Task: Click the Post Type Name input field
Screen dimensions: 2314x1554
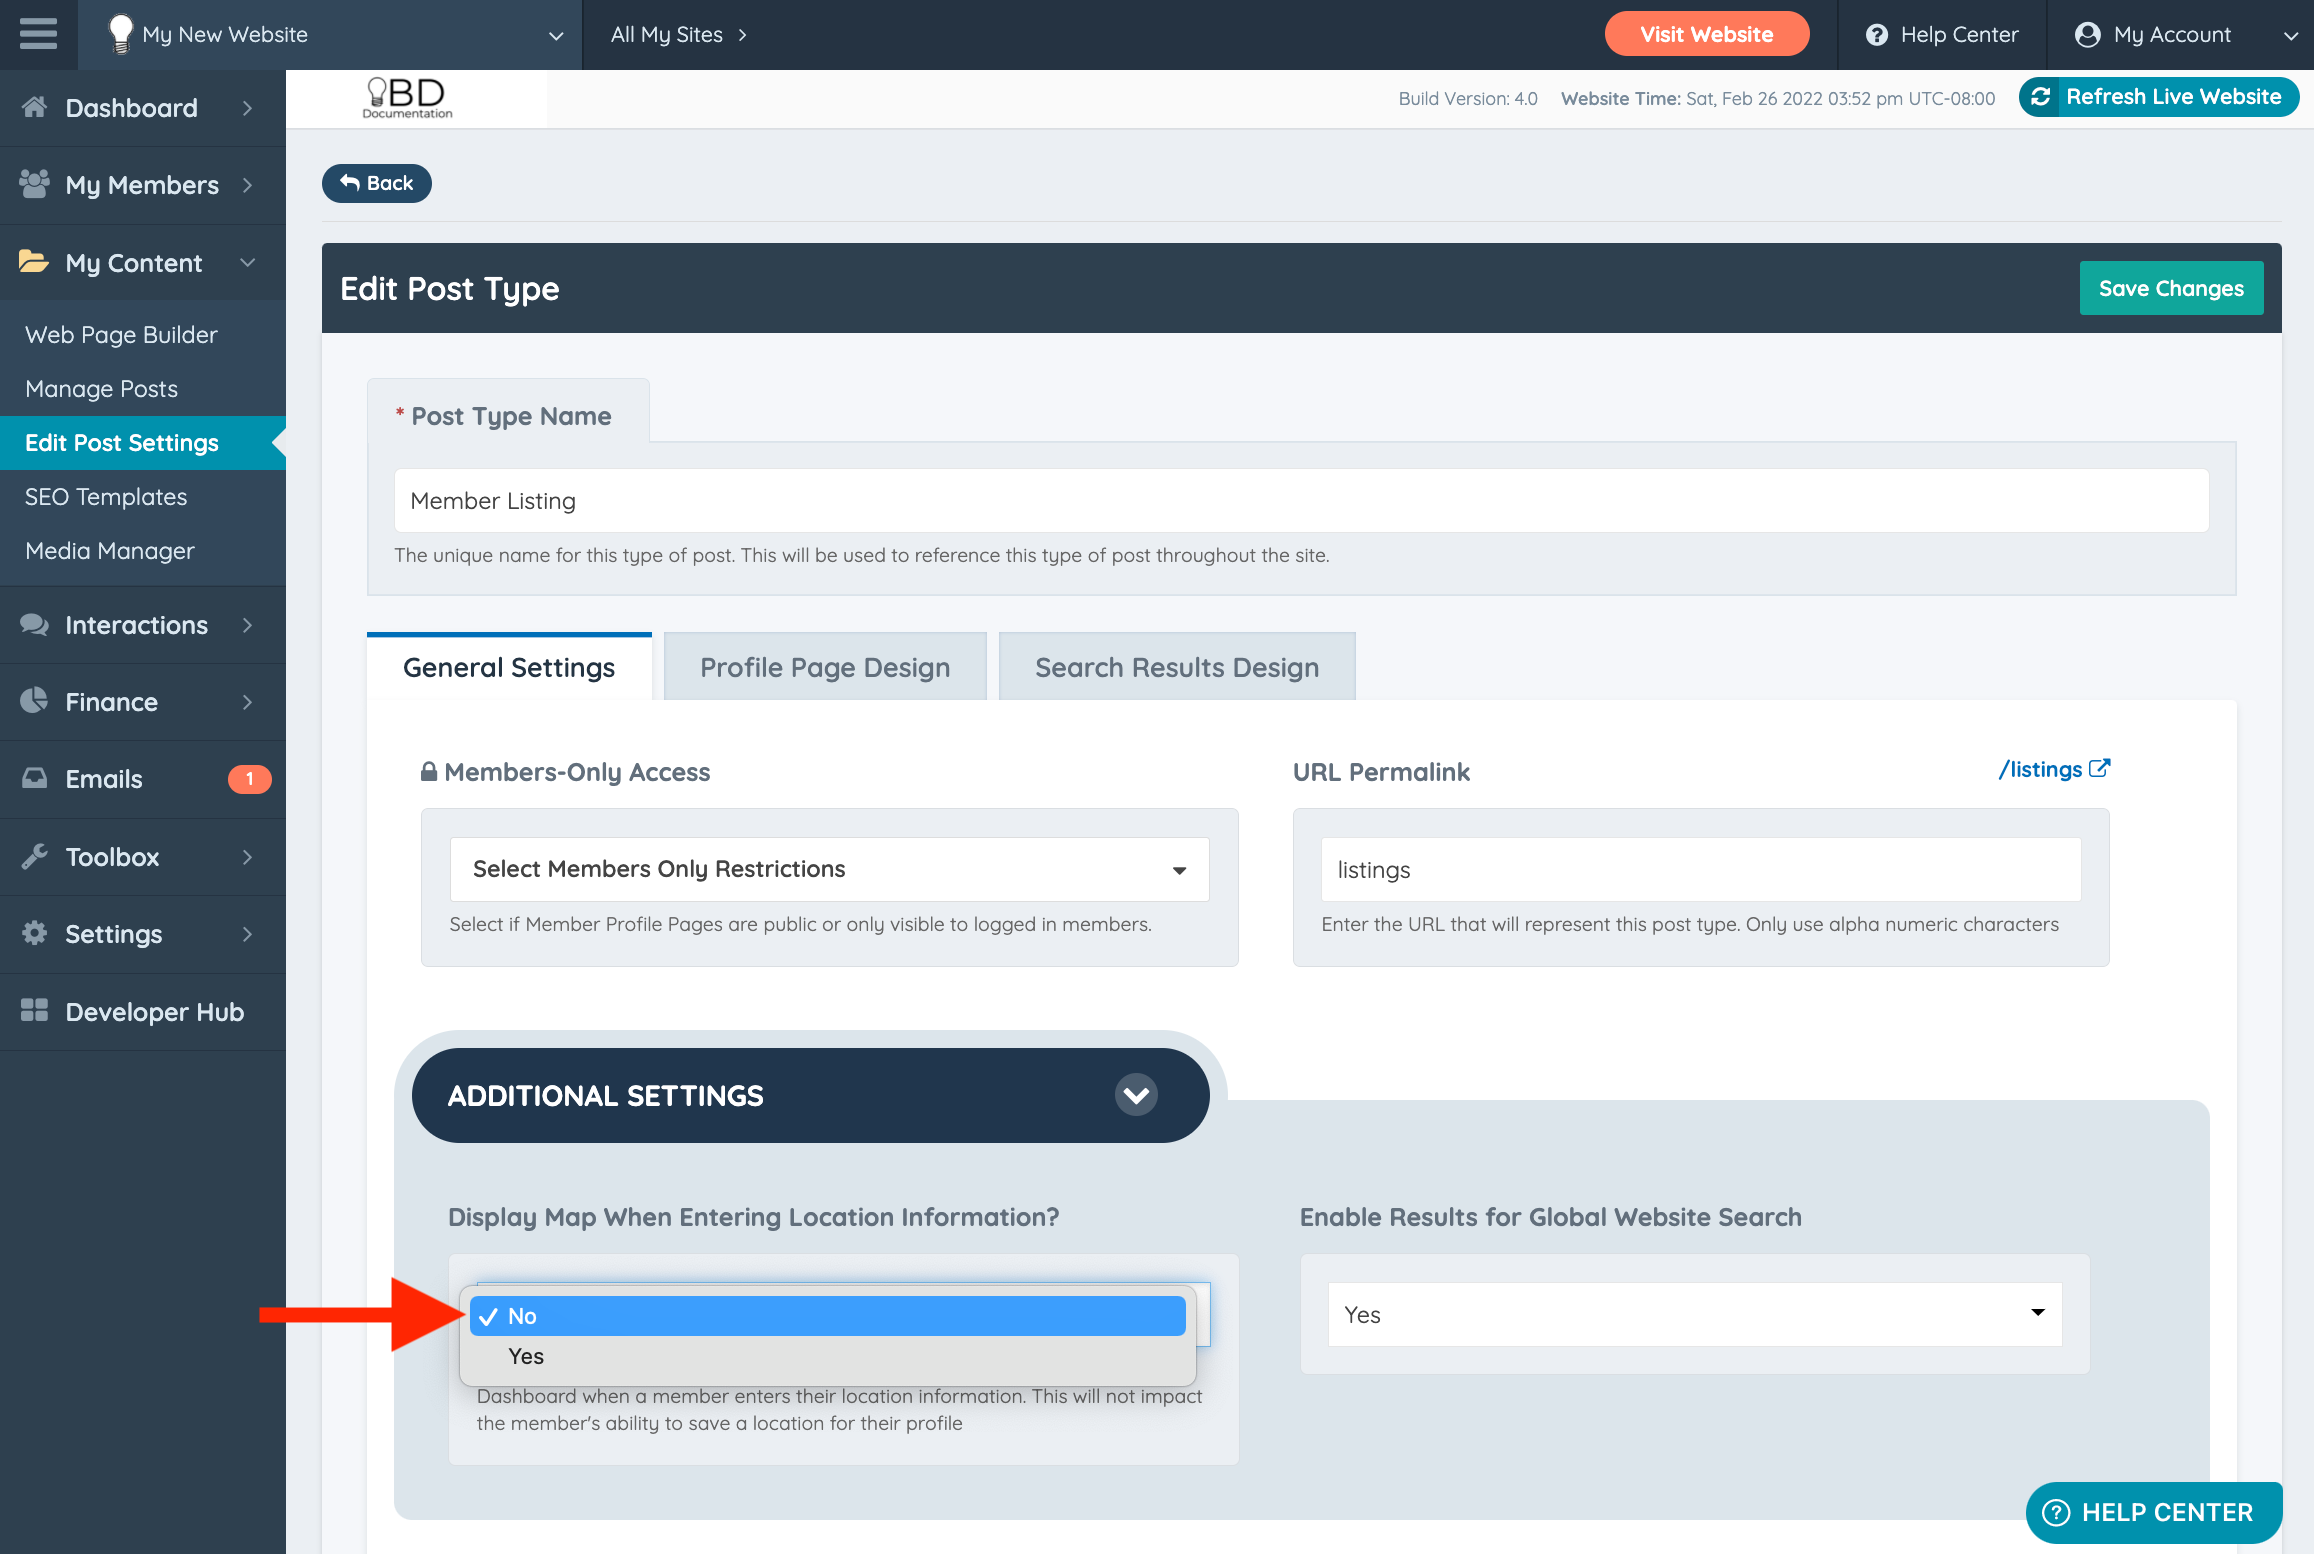Action: (1300, 501)
